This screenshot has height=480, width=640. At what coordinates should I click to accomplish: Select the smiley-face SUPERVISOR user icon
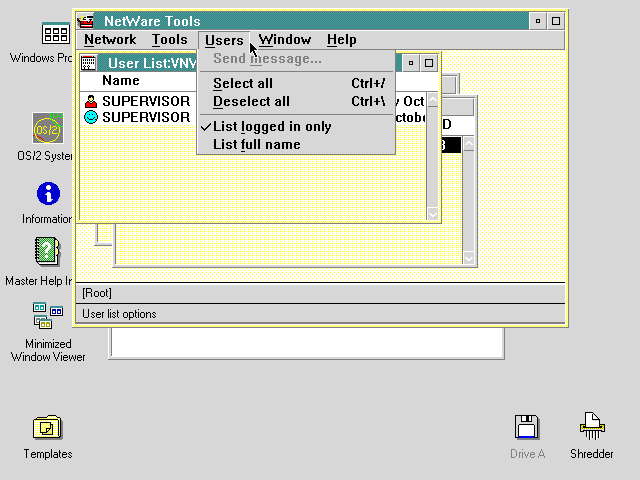point(91,117)
